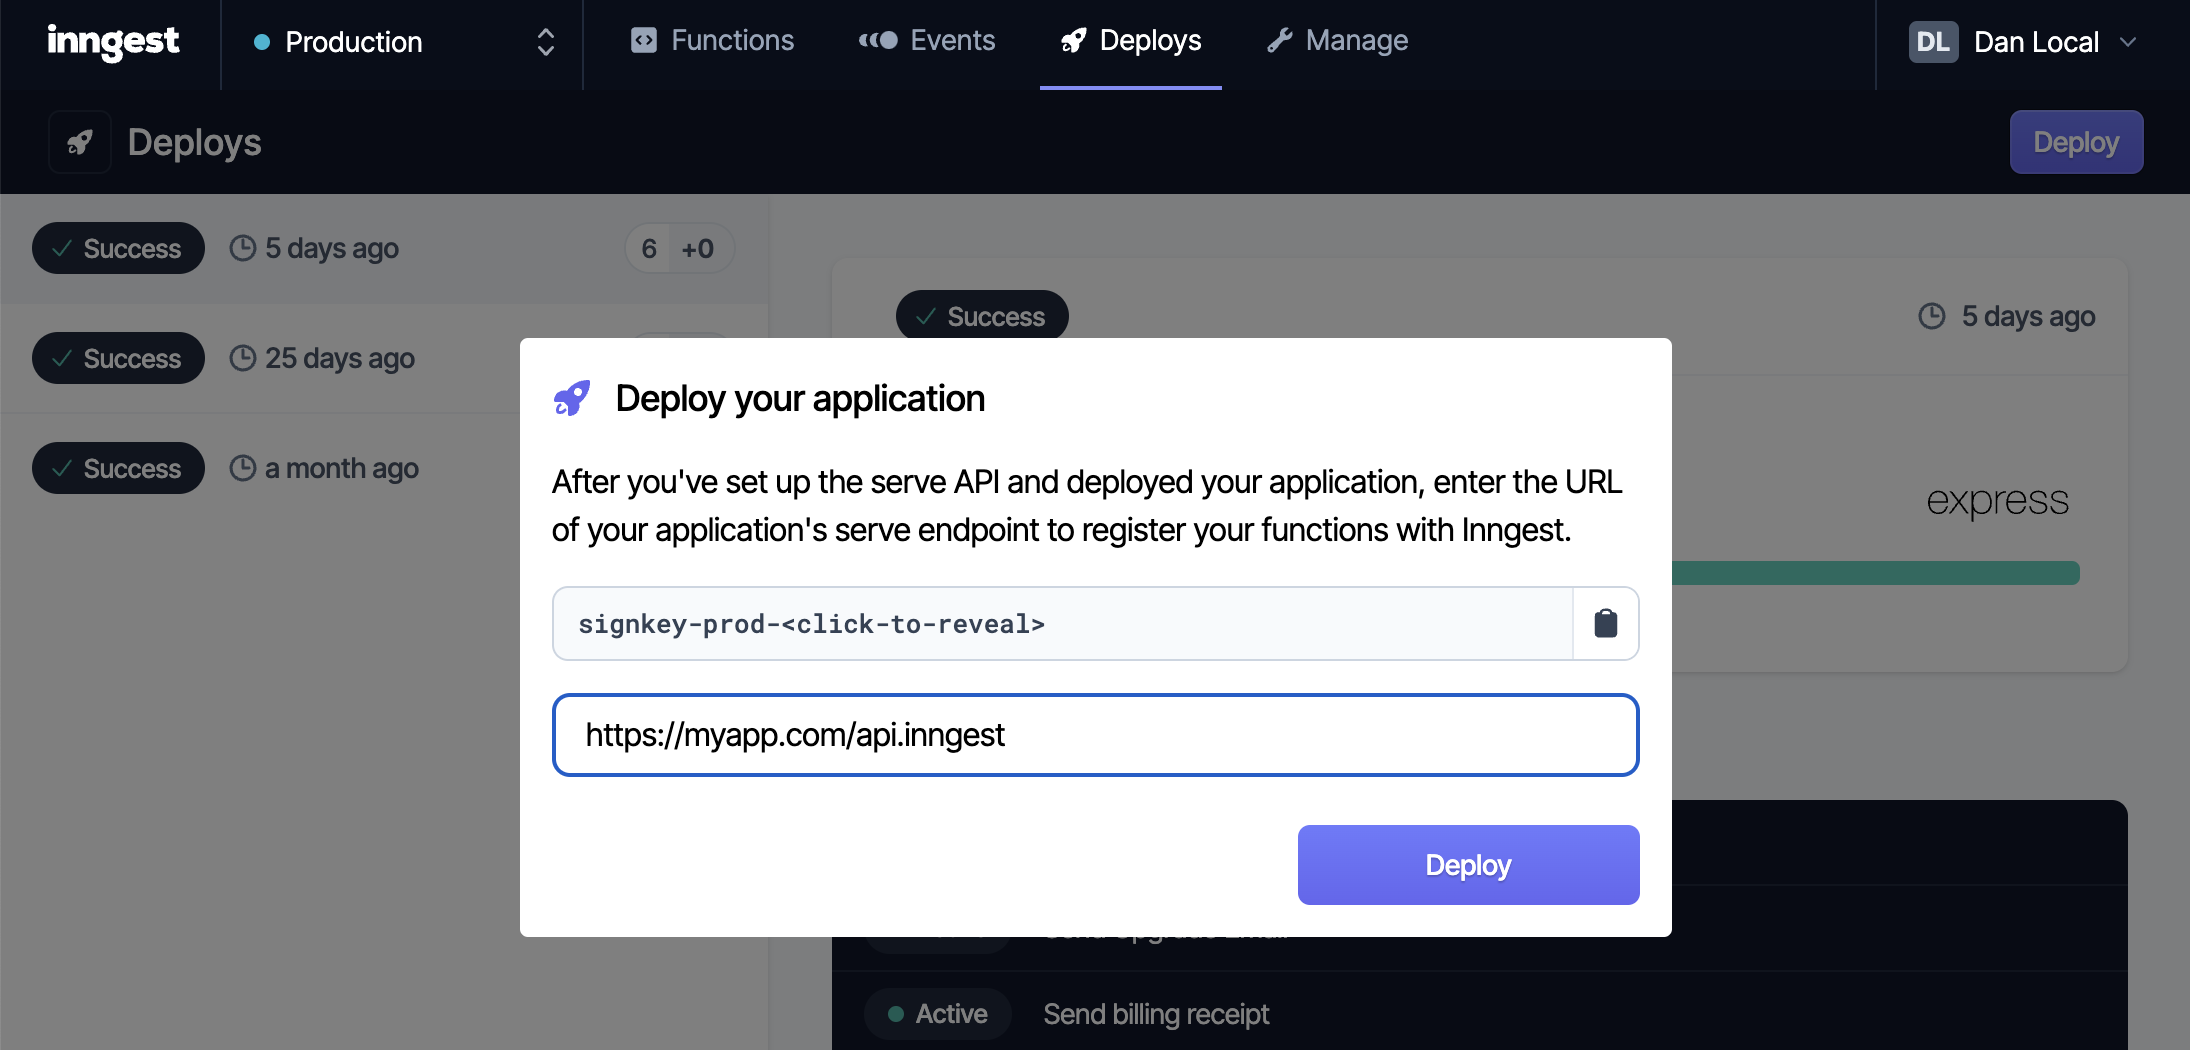Copy the signing key with clipboard icon
Viewport: 2190px width, 1050px height.
pyautogui.click(x=1606, y=623)
